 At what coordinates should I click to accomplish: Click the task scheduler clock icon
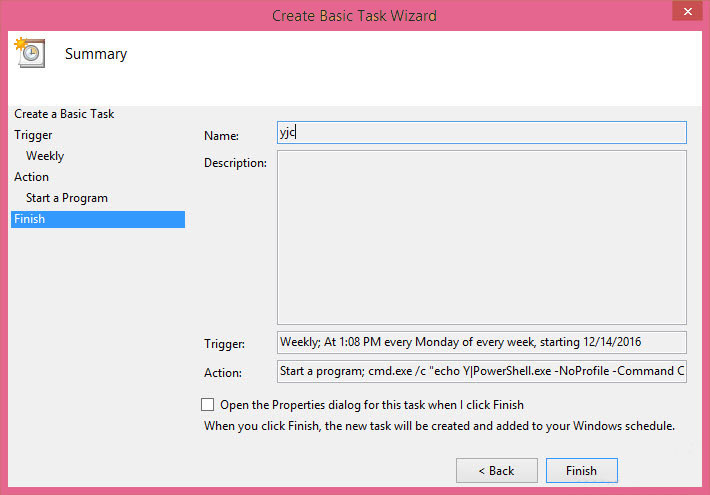(30, 53)
